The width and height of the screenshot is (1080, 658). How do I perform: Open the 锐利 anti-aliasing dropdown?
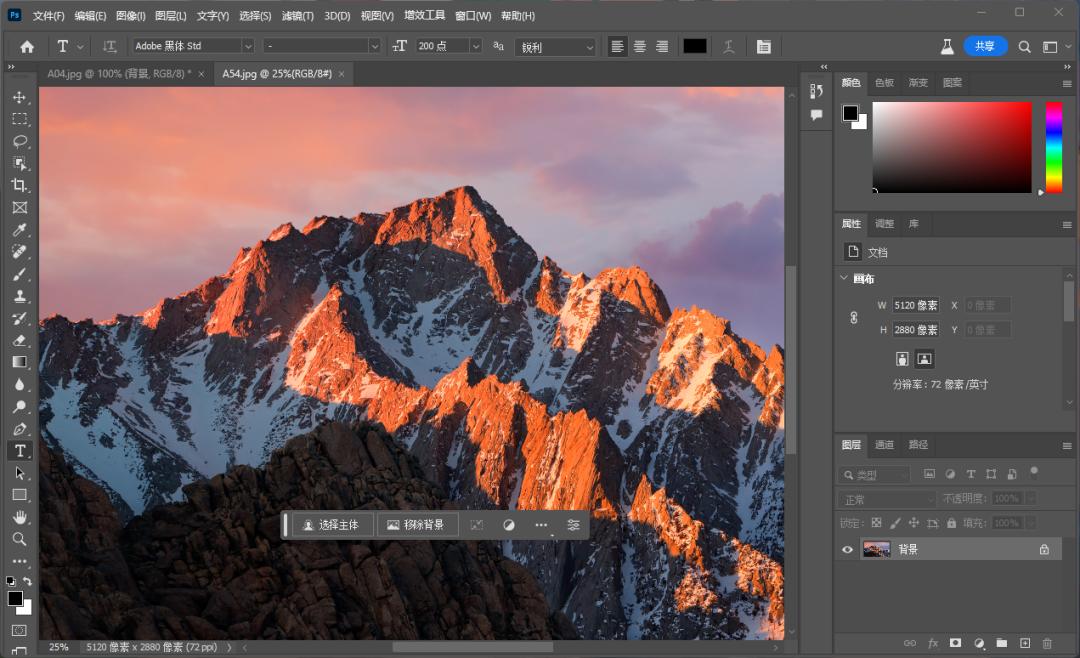coord(555,46)
